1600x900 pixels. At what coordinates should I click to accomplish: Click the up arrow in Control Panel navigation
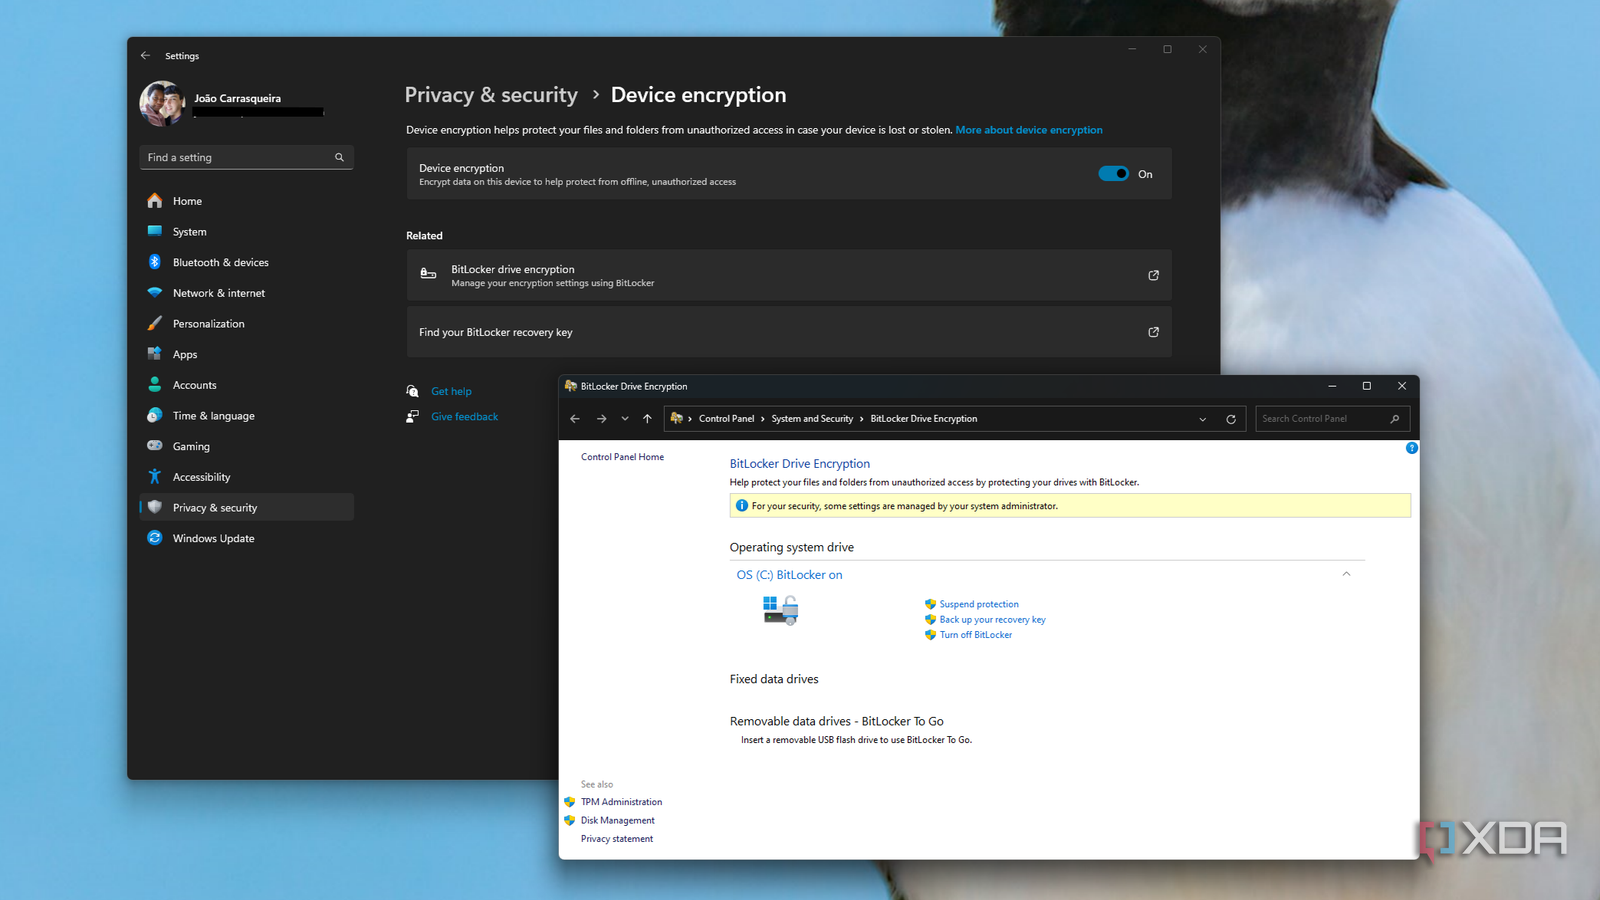pyautogui.click(x=647, y=419)
